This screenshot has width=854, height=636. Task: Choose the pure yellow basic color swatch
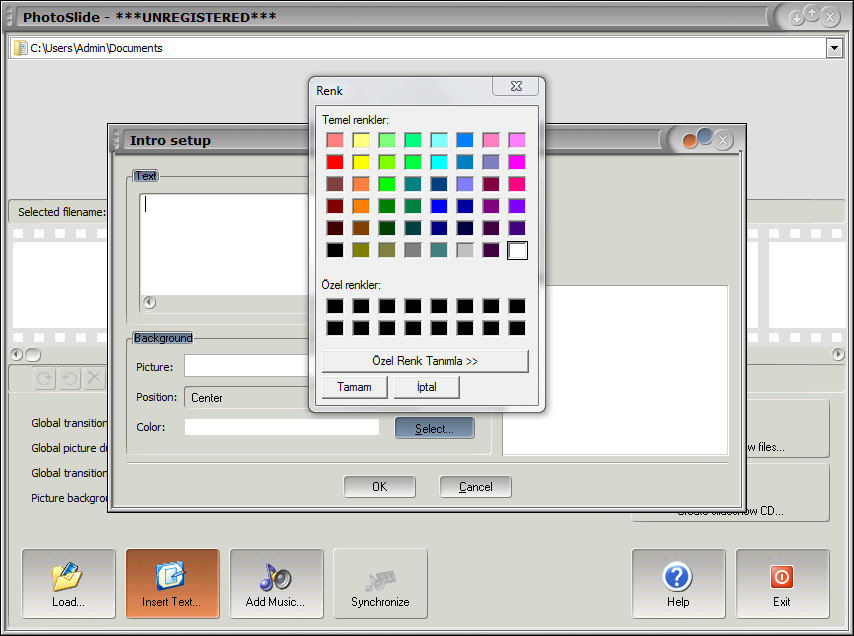[361, 162]
